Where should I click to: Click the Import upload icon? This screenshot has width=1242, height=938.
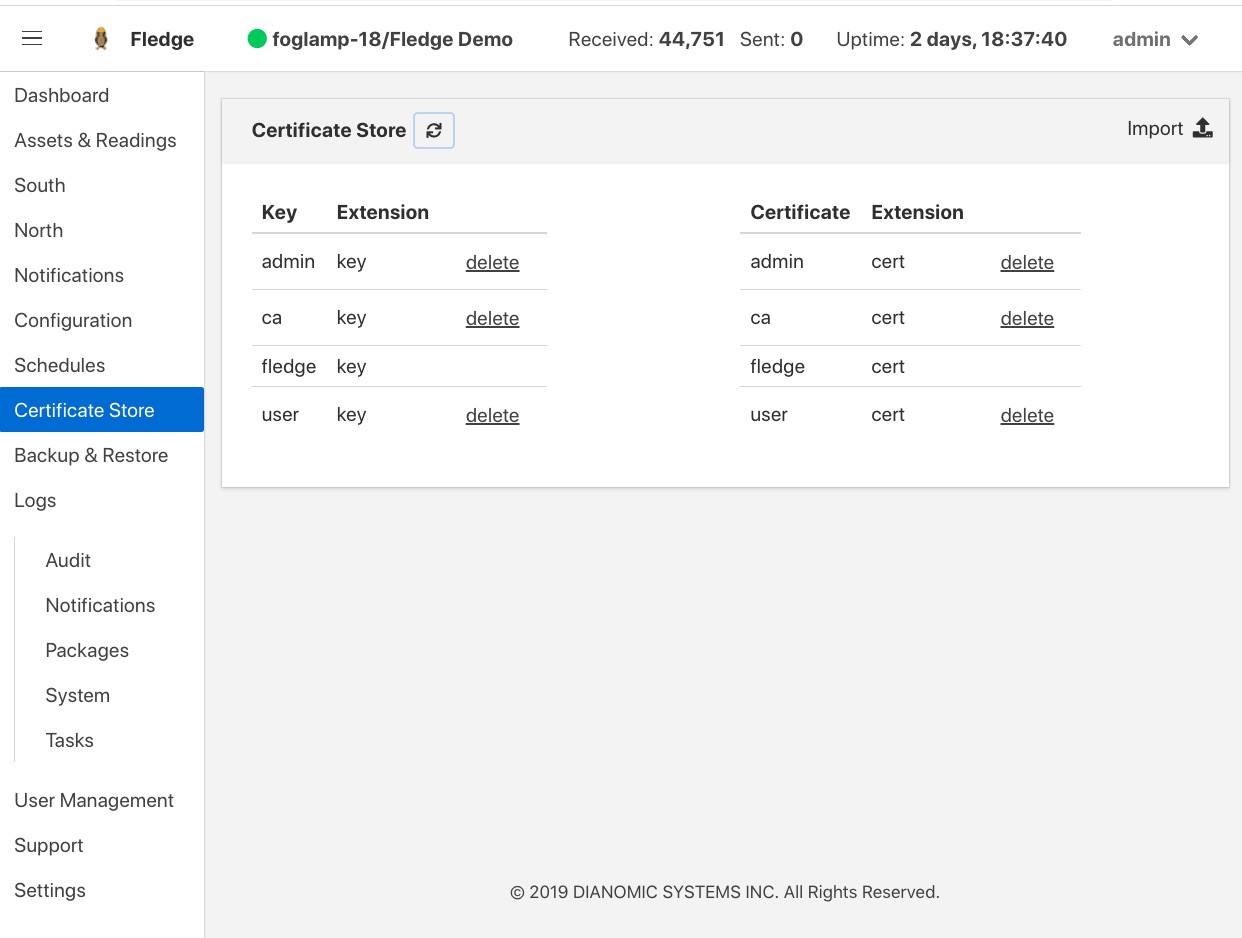click(x=1203, y=128)
